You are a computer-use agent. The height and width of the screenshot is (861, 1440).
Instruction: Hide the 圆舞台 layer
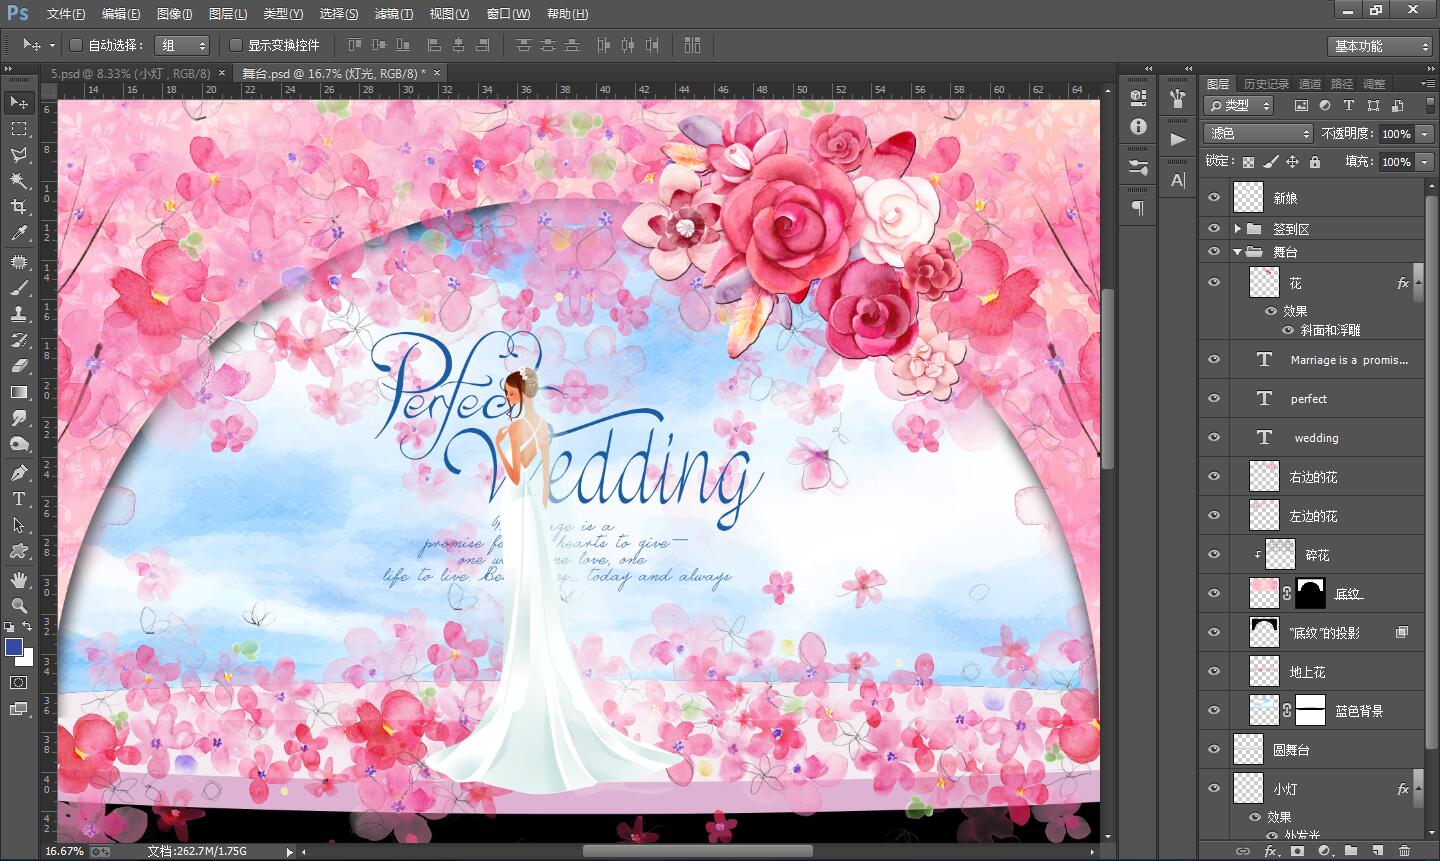tap(1214, 749)
